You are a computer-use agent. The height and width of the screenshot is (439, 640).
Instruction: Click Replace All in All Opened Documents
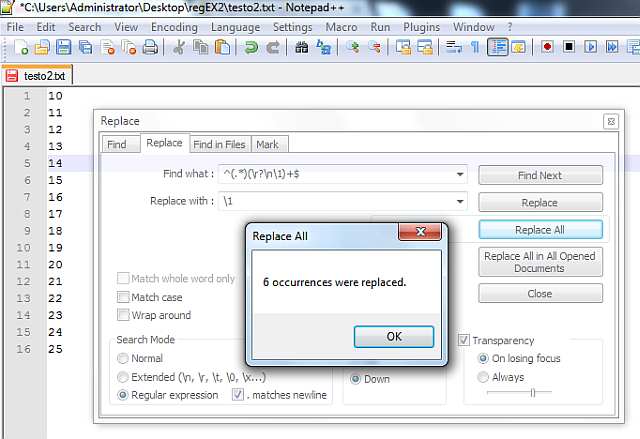pyautogui.click(x=540, y=262)
